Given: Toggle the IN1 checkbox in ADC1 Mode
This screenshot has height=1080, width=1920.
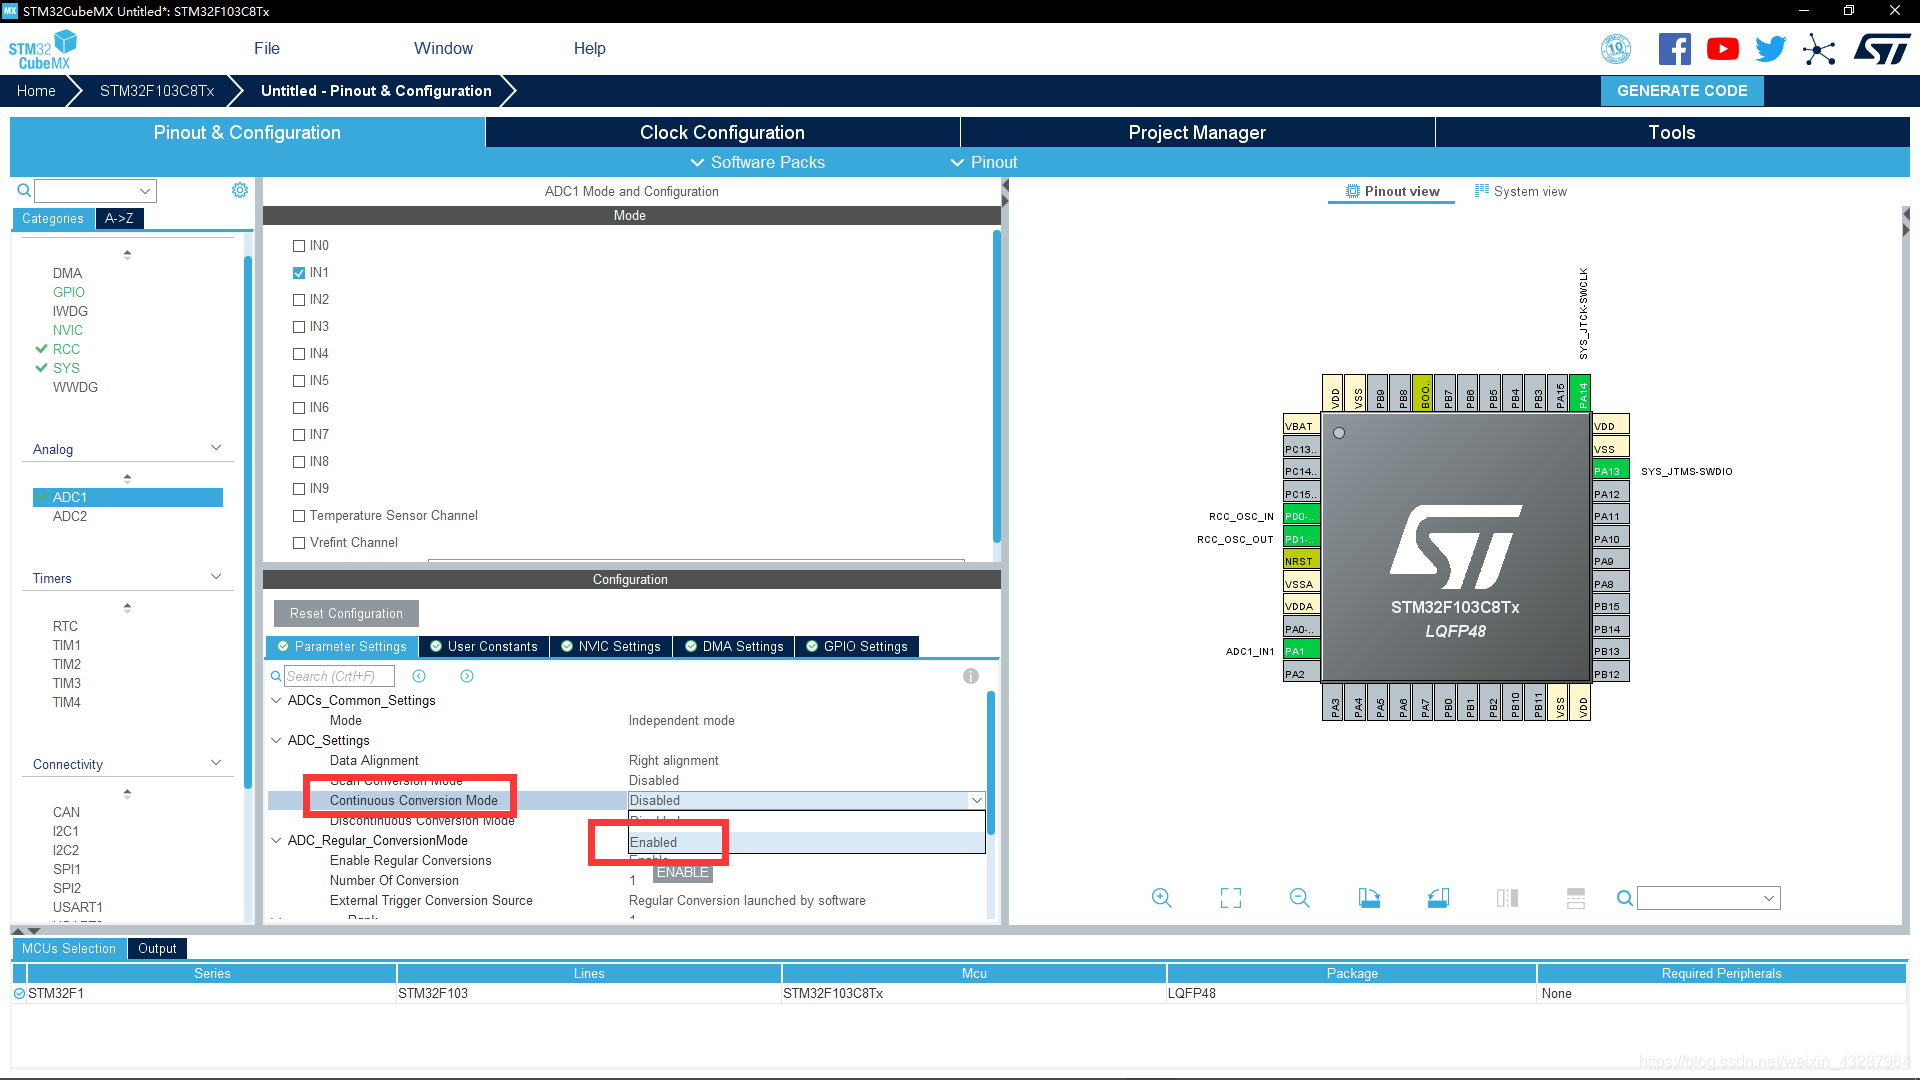Looking at the screenshot, I should click(298, 272).
